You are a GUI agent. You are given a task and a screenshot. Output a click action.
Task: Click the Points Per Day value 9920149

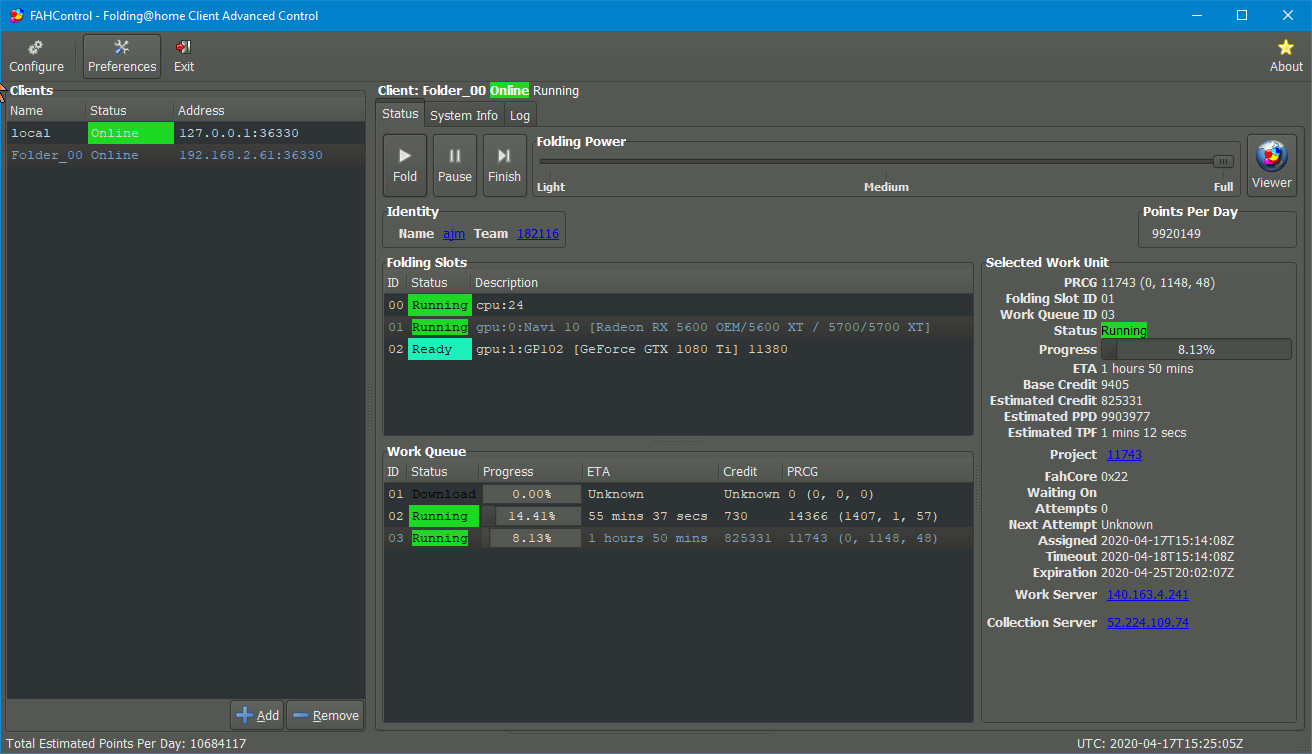pyautogui.click(x=1176, y=234)
